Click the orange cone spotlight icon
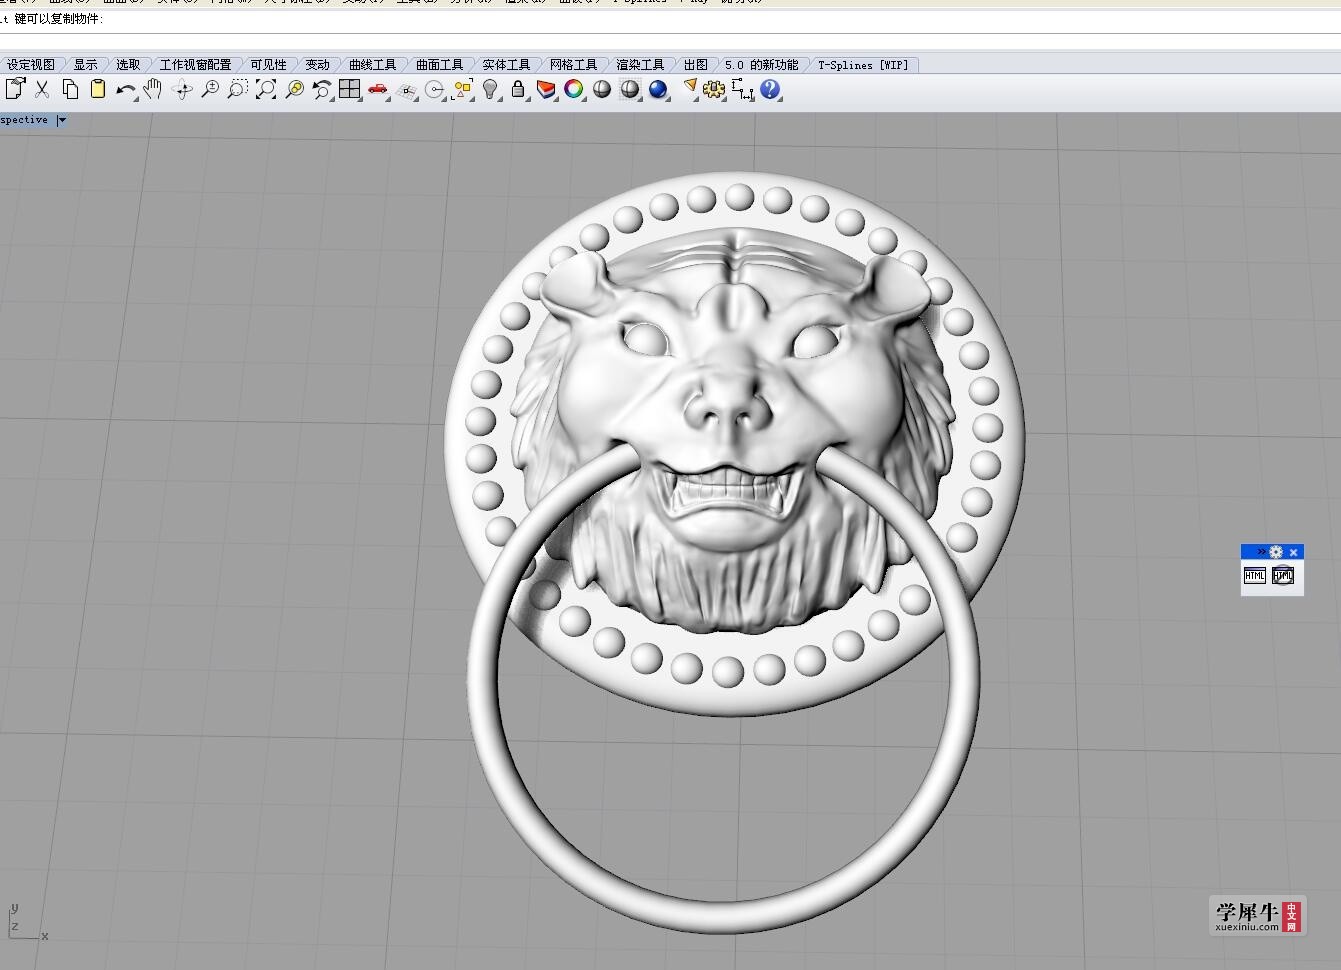Image resolution: width=1341 pixels, height=970 pixels. pos(689,89)
